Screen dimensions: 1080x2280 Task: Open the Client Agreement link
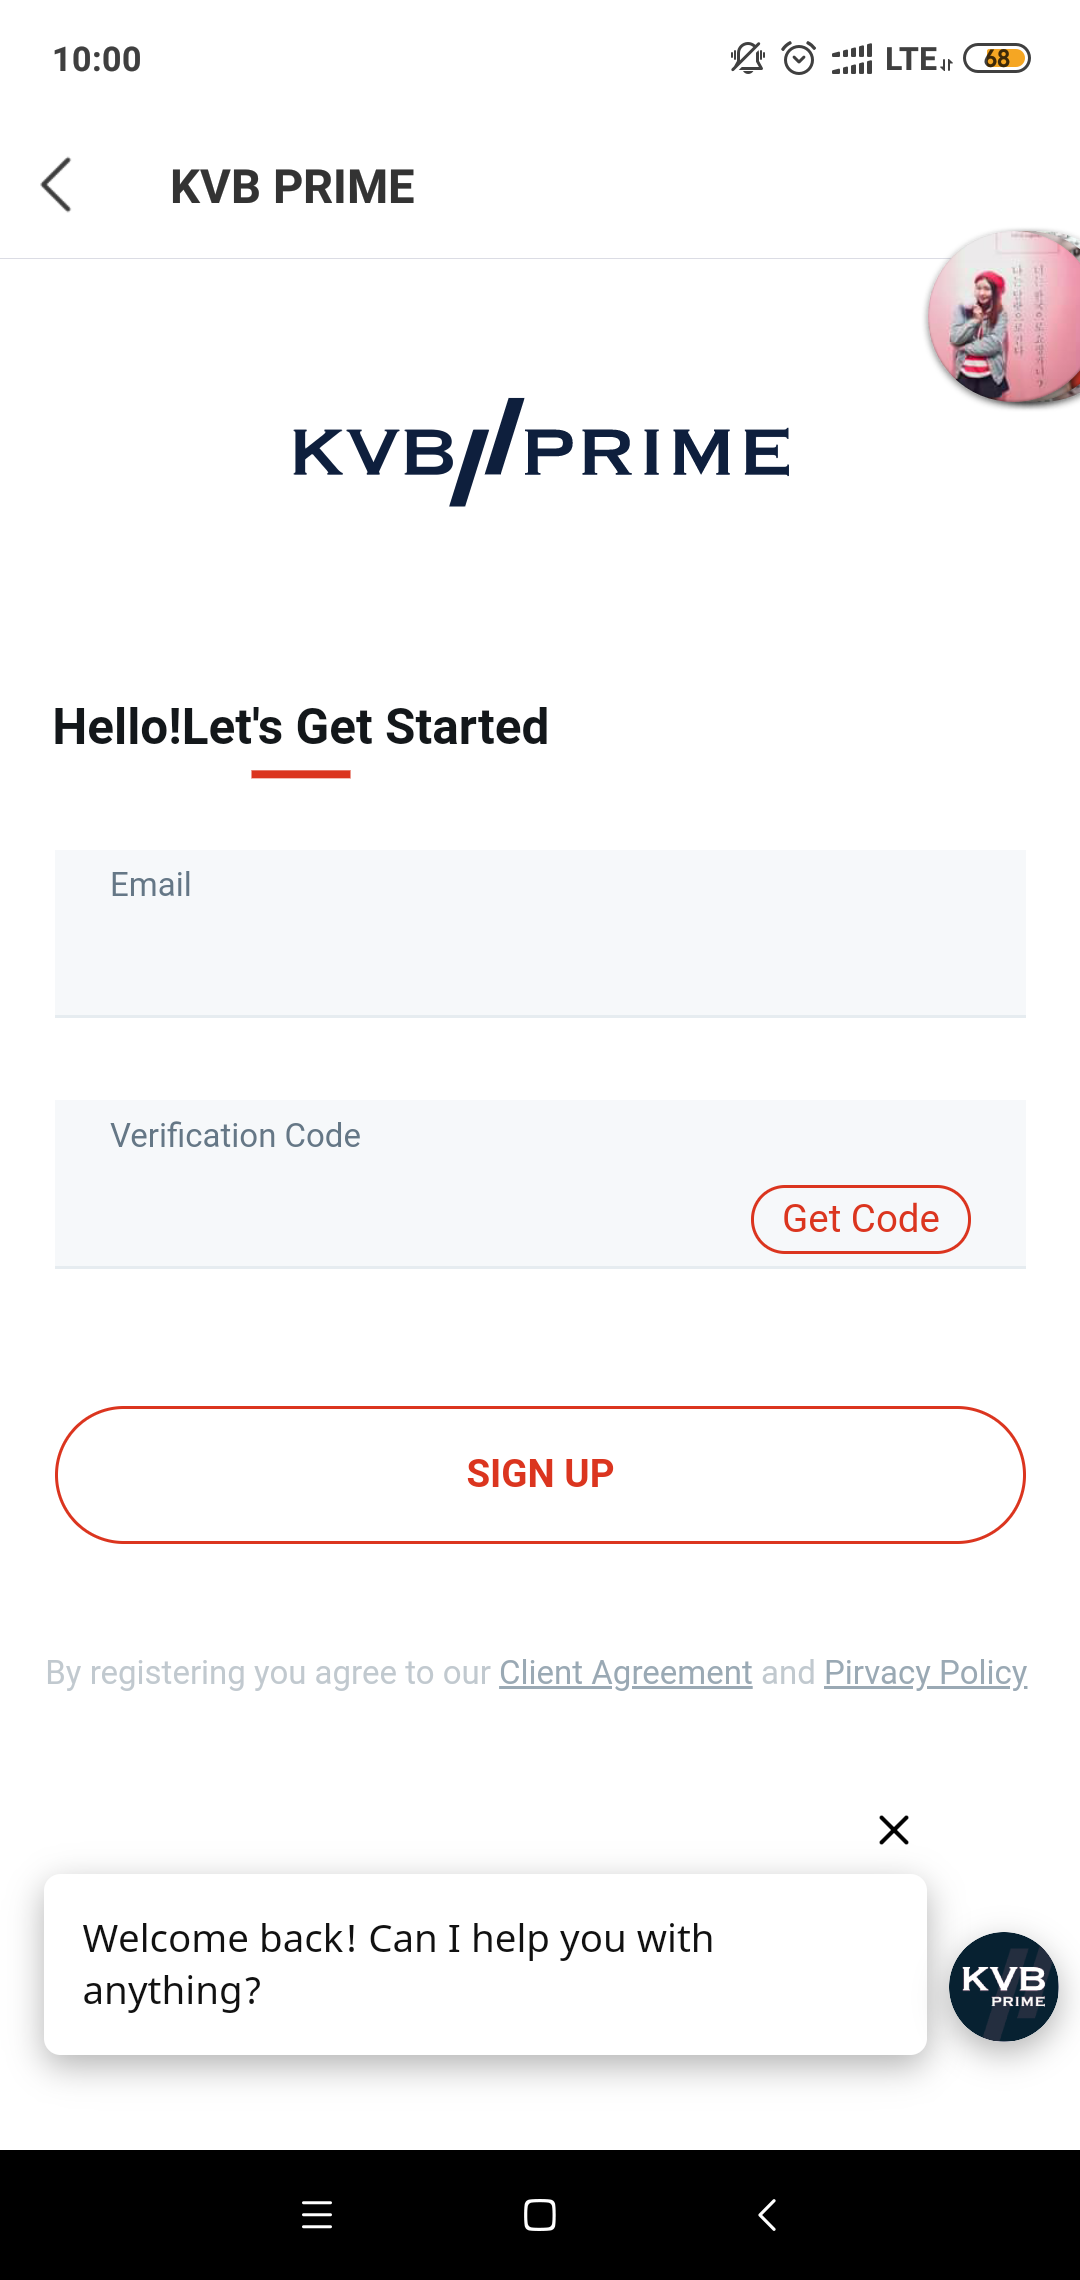(x=626, y=1672)
